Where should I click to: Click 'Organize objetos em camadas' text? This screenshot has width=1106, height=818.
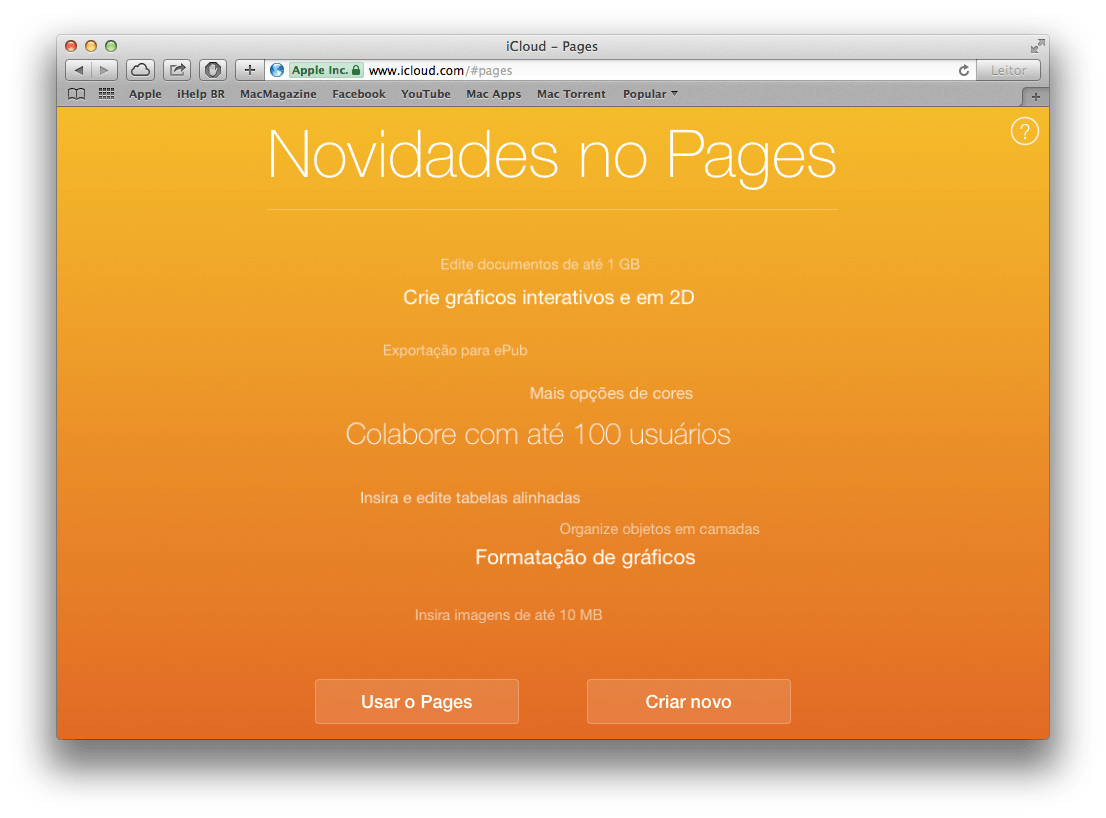(660, 529)
